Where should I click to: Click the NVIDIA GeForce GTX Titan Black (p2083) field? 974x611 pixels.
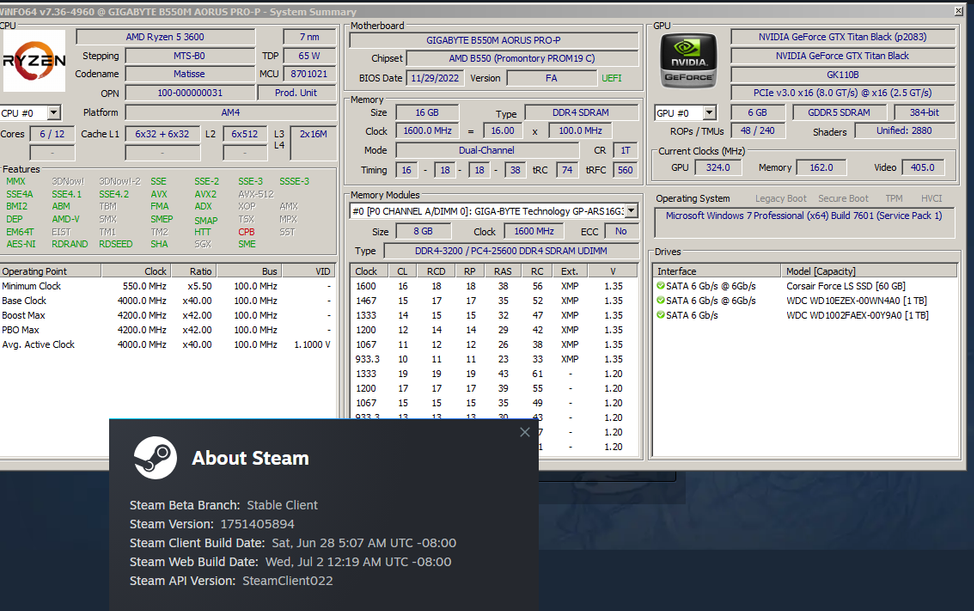click(842, 37)
